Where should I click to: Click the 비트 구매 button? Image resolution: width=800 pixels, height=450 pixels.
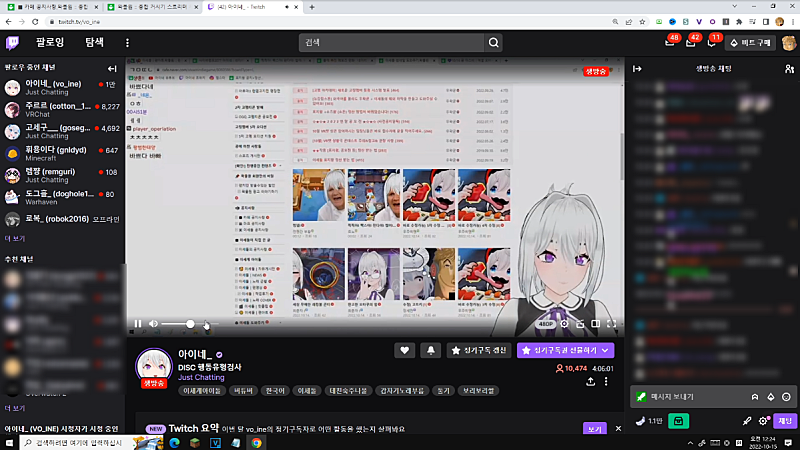click(x=751, y=43)
